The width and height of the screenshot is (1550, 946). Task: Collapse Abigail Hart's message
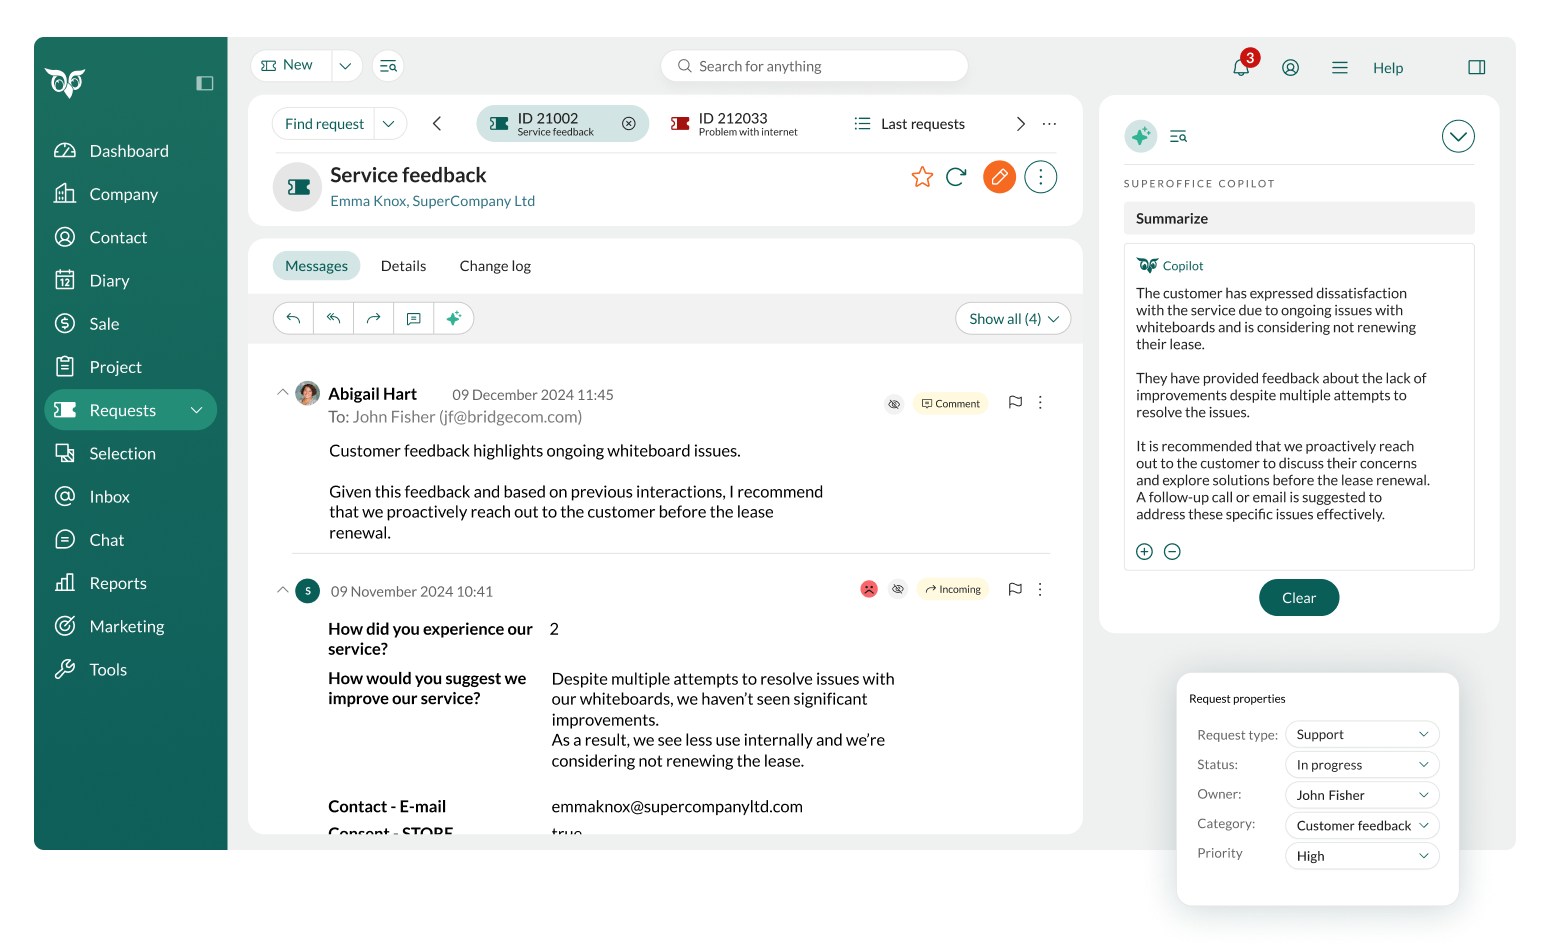pos(282,393)
